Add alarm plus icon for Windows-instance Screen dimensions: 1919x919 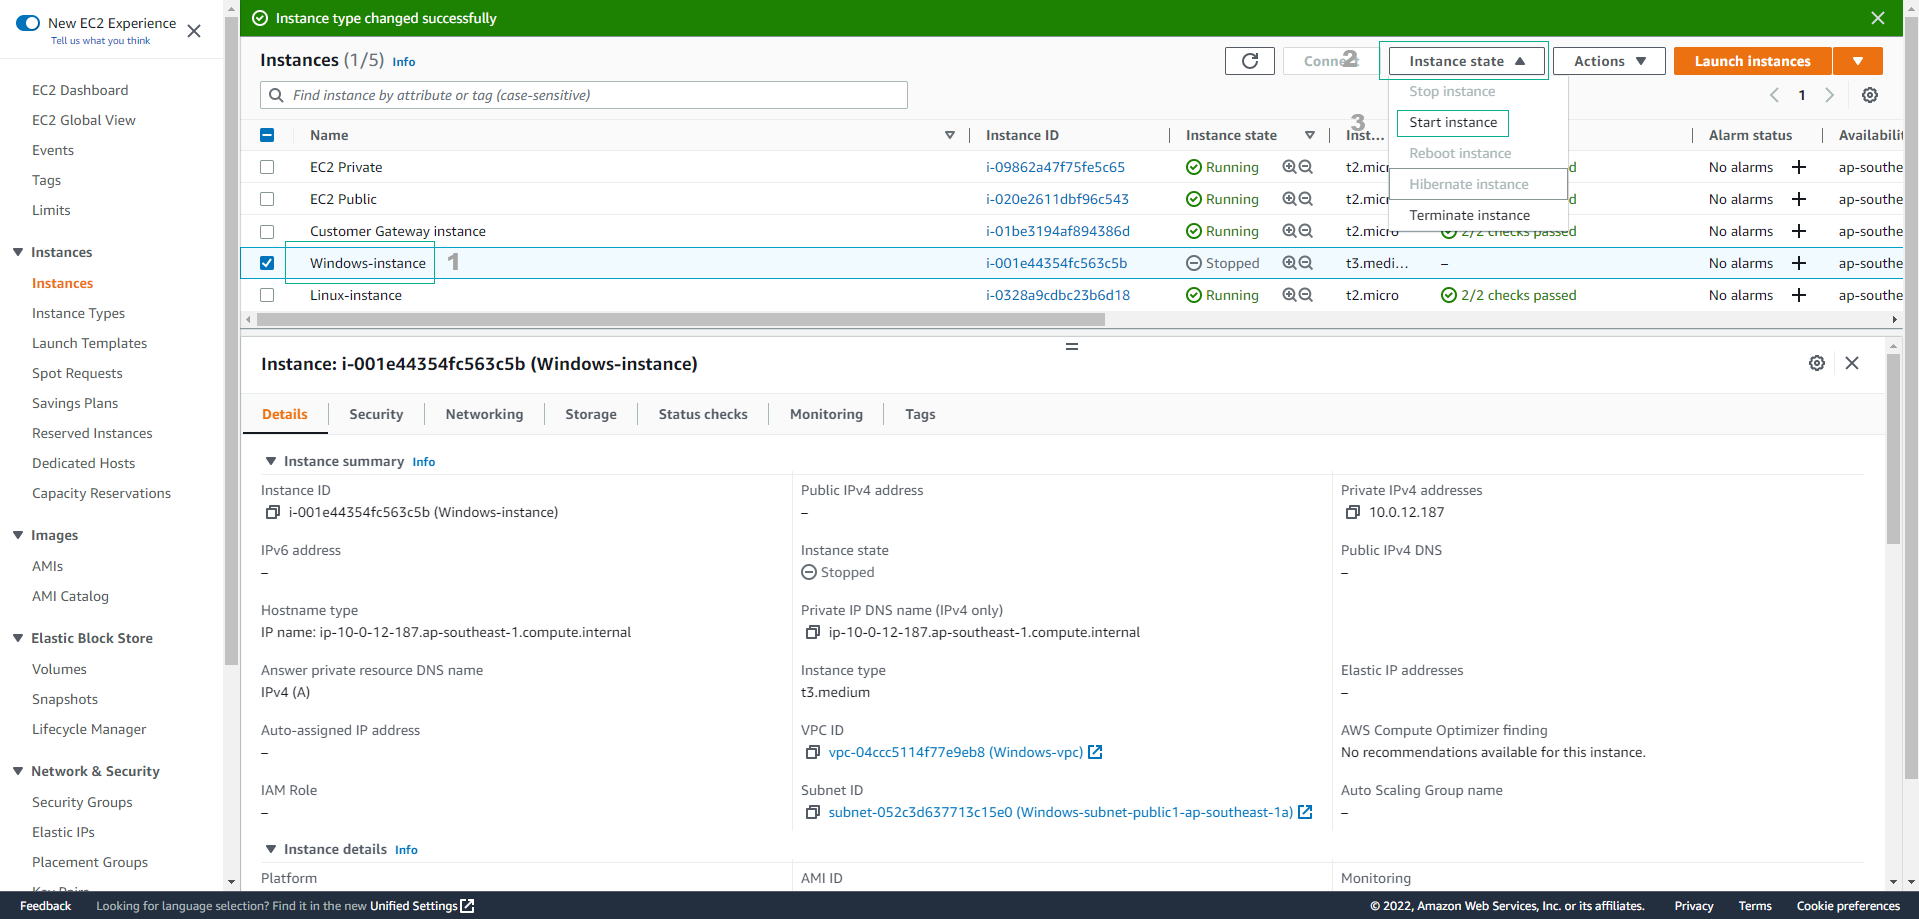pos(1798,263)
